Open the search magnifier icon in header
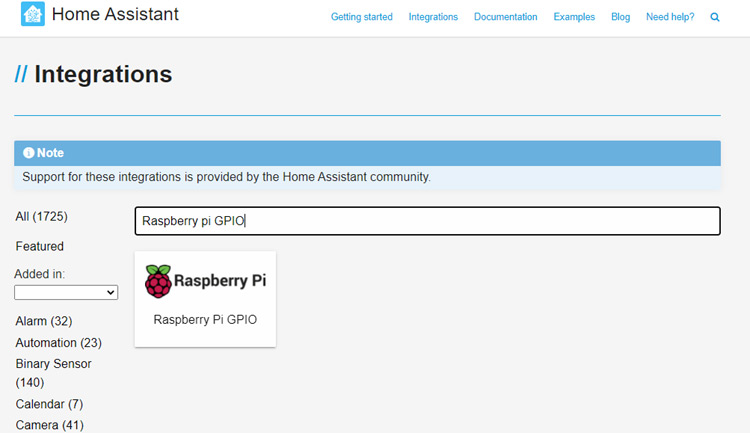Image resolution: width=750 pixels, height=433 pixels. 715,17
